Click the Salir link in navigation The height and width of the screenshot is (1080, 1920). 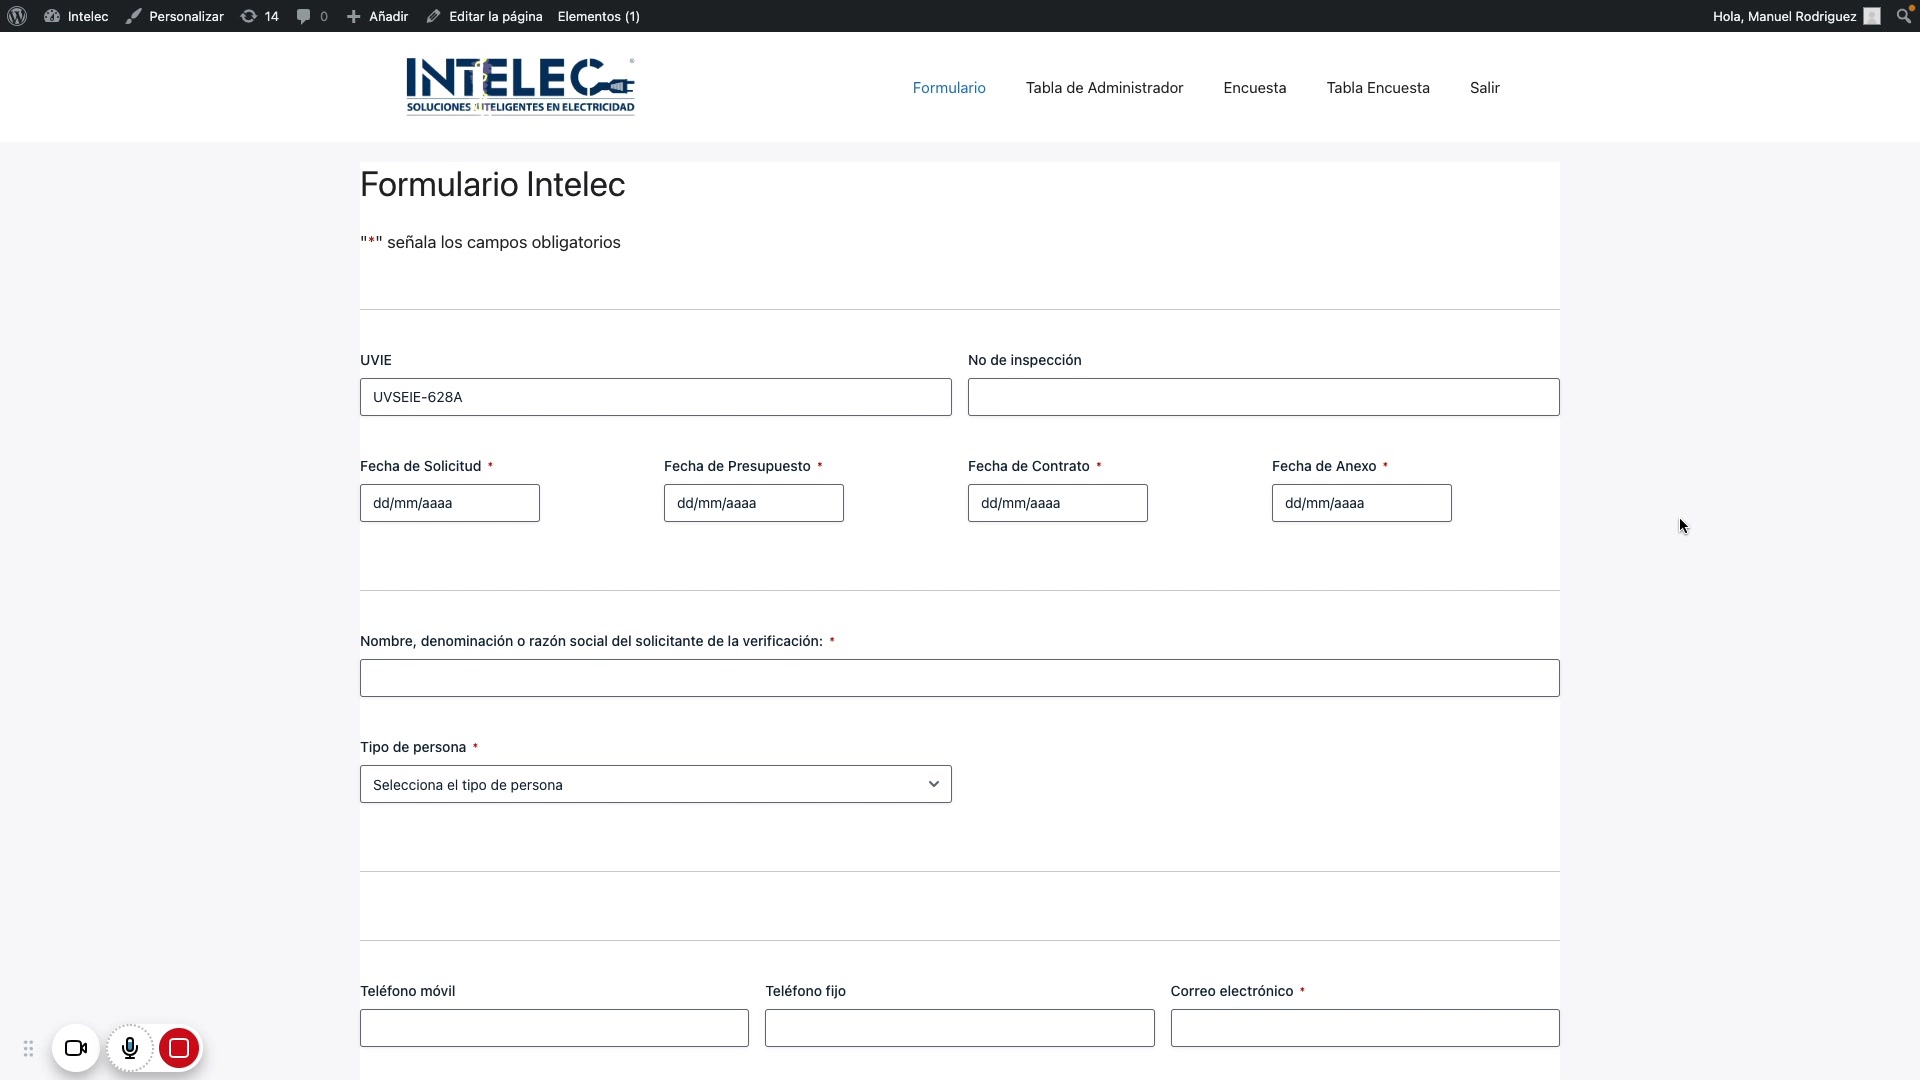(x=1484, y=88)
